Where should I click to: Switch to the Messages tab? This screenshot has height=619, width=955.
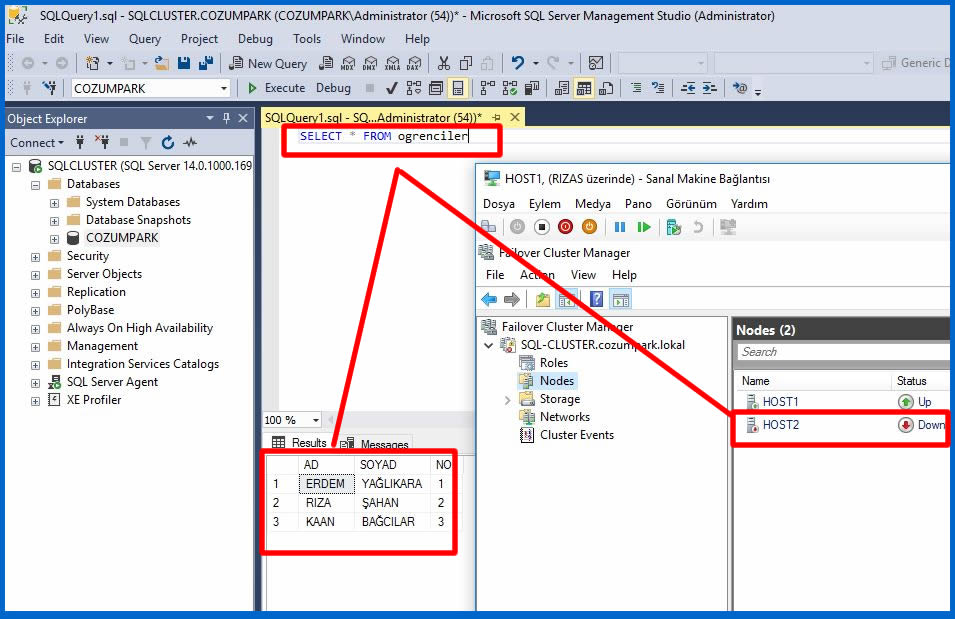(x=383, y=444)
